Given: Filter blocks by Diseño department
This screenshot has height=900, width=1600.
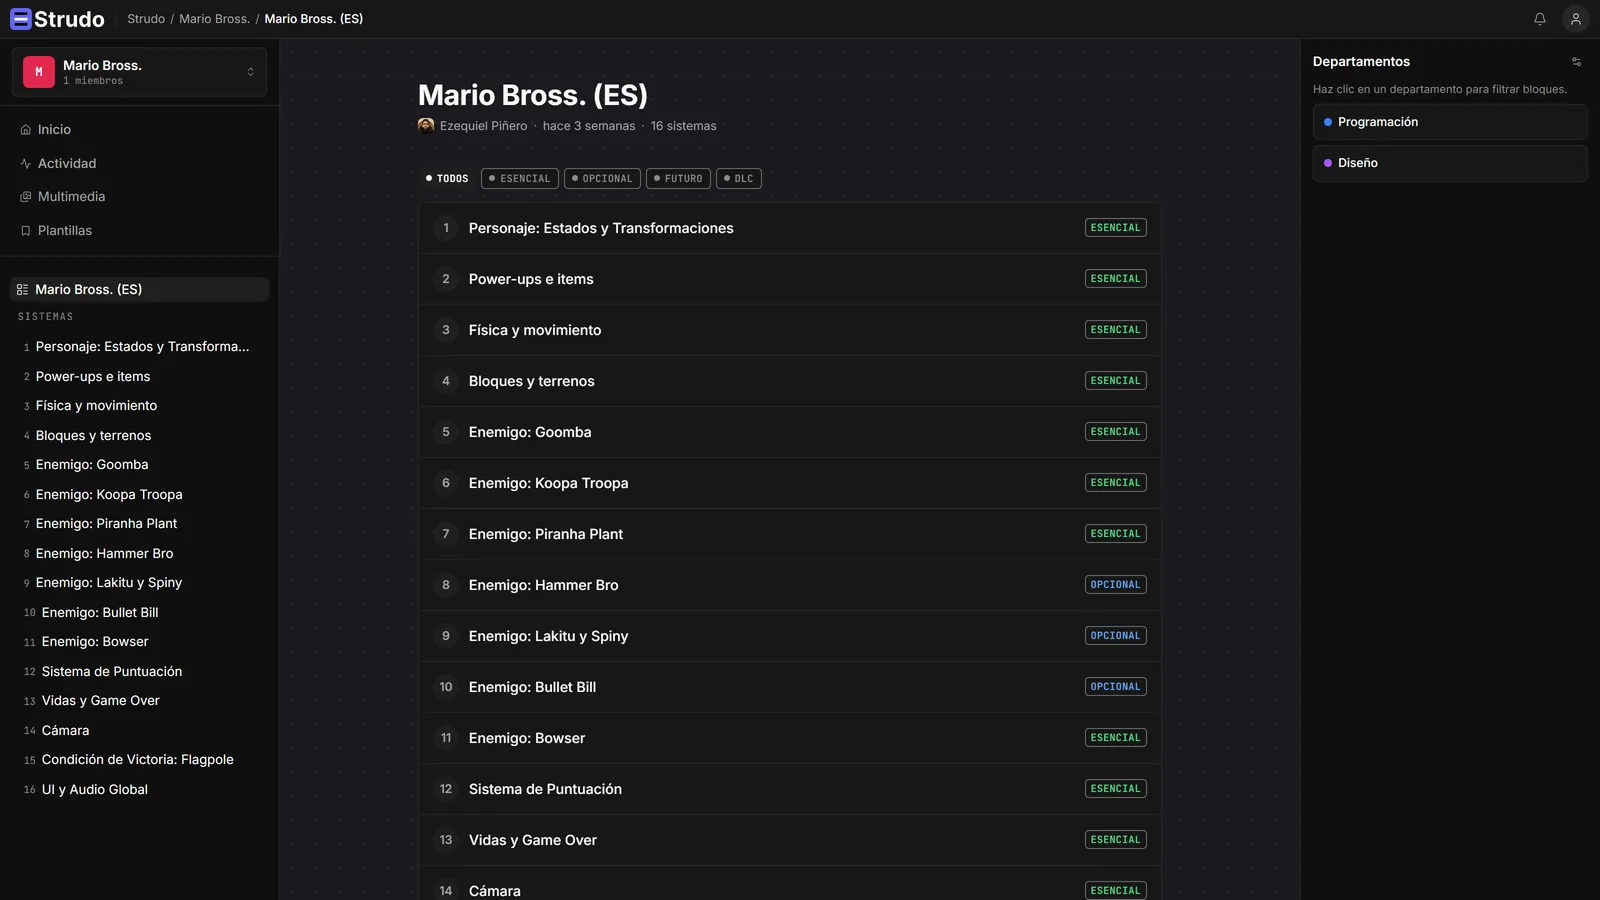Looking at the screenshot, I should coord(1450,163).
